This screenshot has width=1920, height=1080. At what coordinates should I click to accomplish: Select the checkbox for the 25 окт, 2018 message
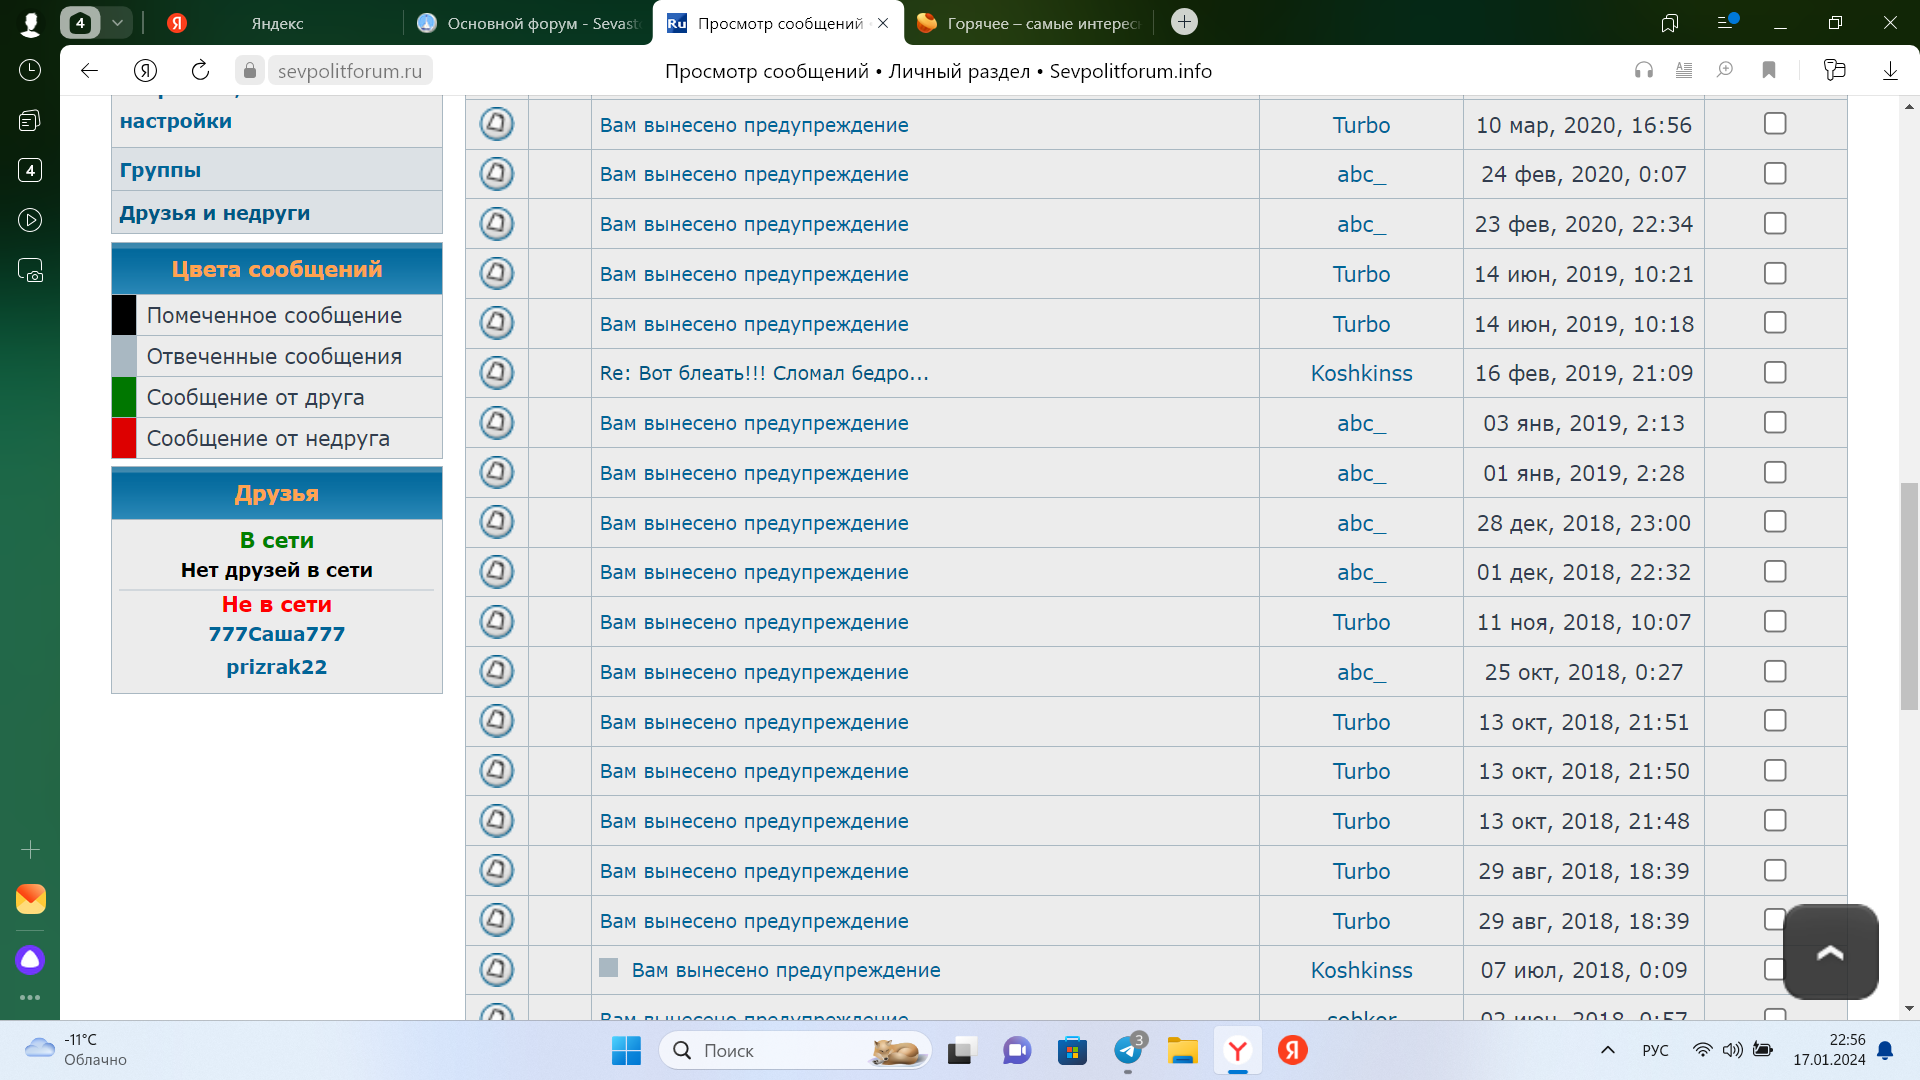[1775, 671]
